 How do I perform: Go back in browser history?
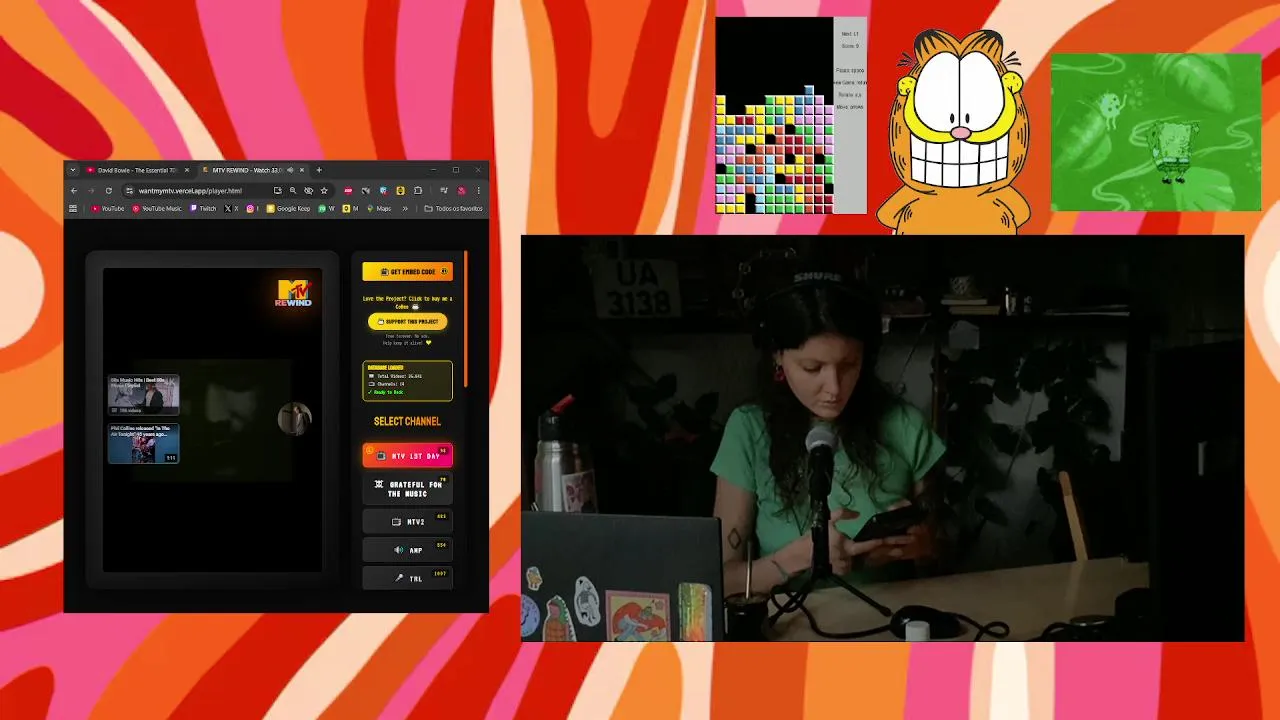tap(74, 191)
